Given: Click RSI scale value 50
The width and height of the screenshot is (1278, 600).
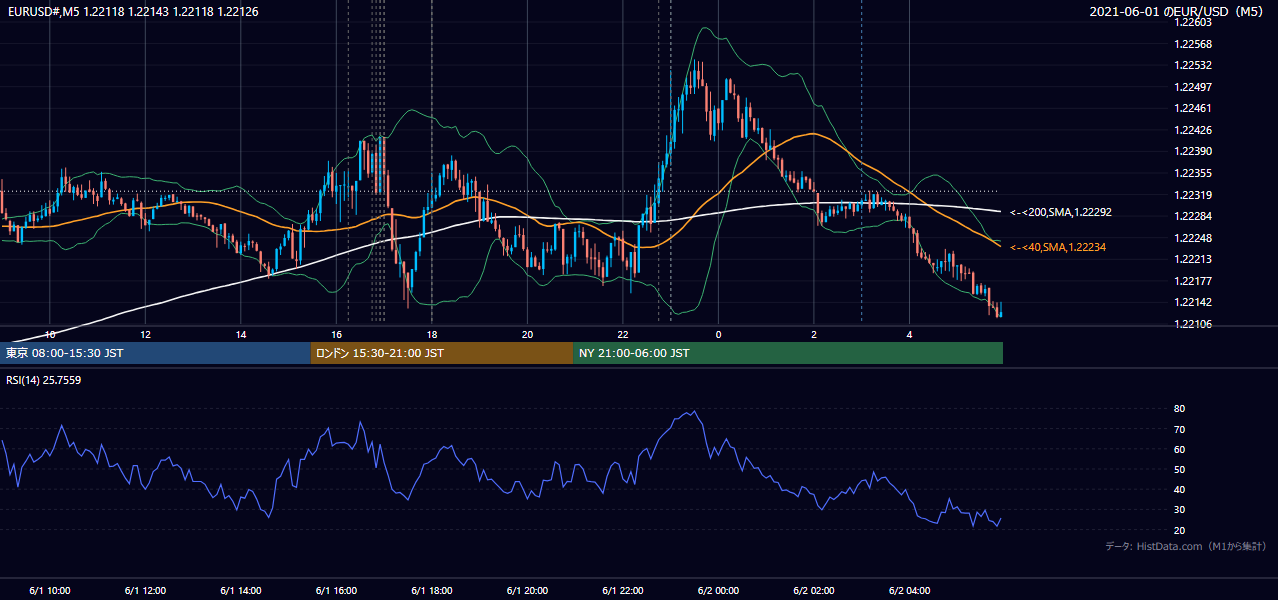Looking at the screenshot, I should pos(1180,469).
